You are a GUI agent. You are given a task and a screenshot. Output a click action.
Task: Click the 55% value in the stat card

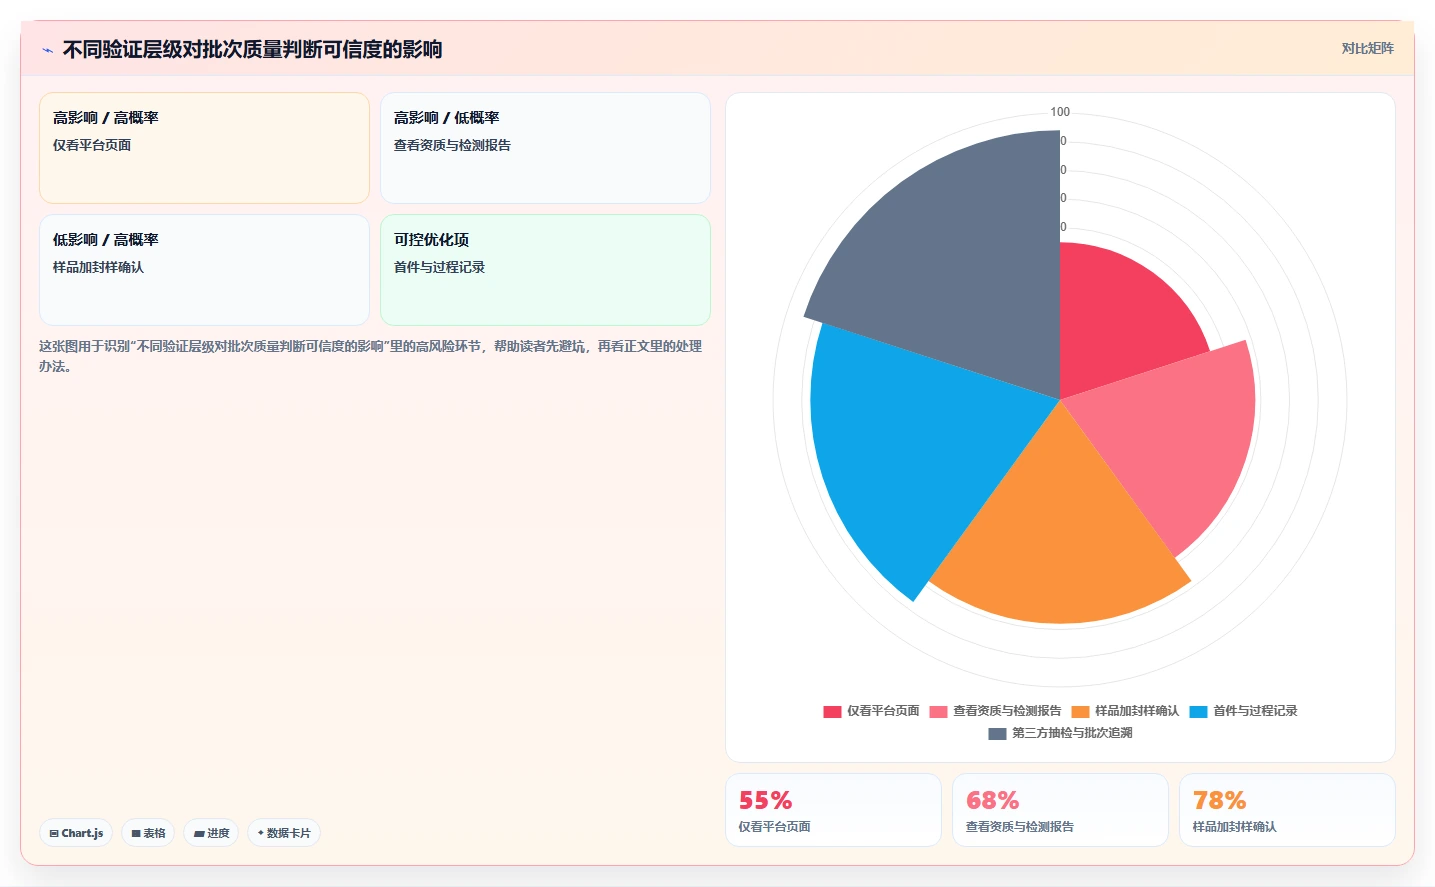(765, 800)
